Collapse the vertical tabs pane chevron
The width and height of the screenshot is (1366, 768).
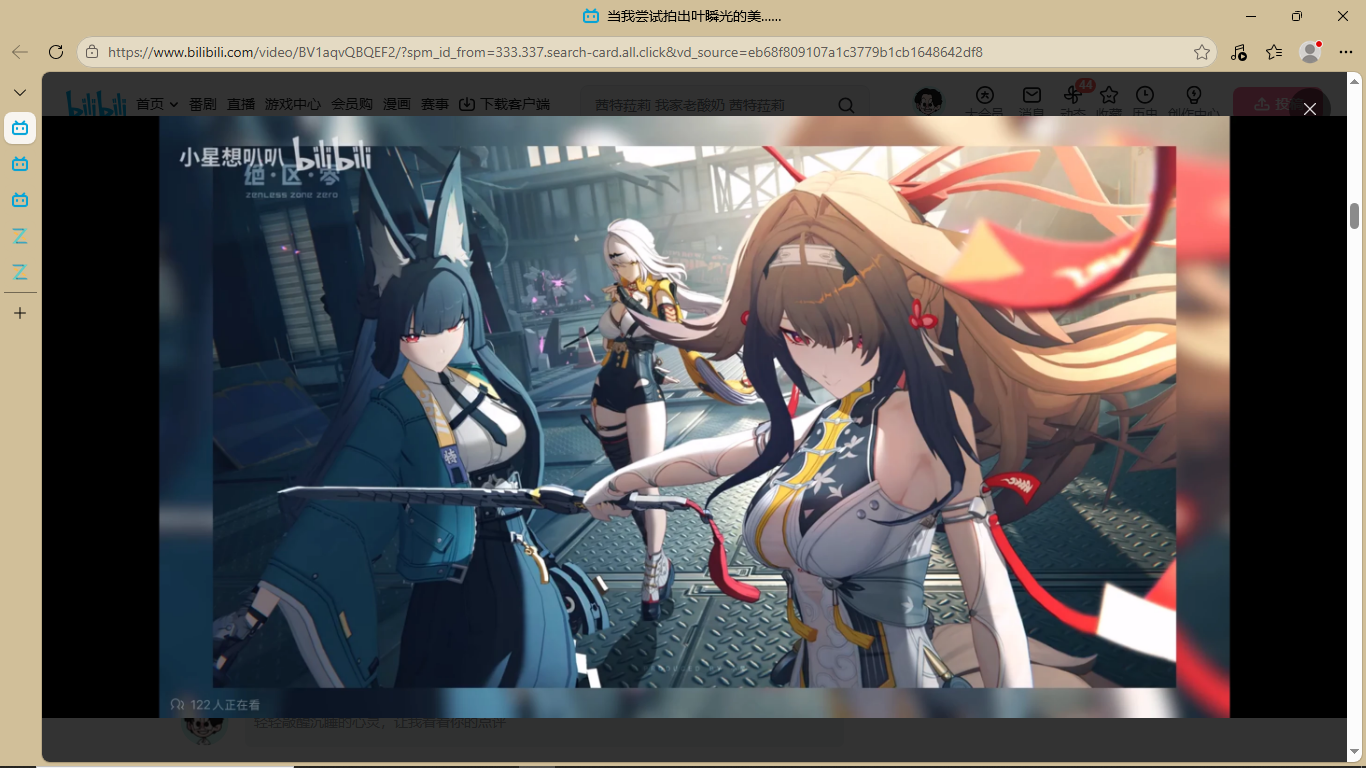point(20,92)
